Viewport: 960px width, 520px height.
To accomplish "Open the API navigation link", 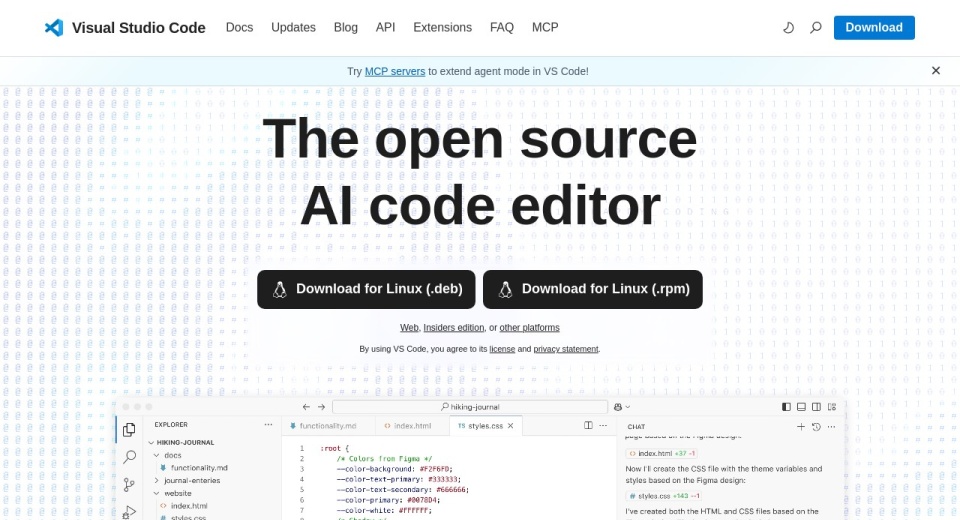I will pos(385,28).
